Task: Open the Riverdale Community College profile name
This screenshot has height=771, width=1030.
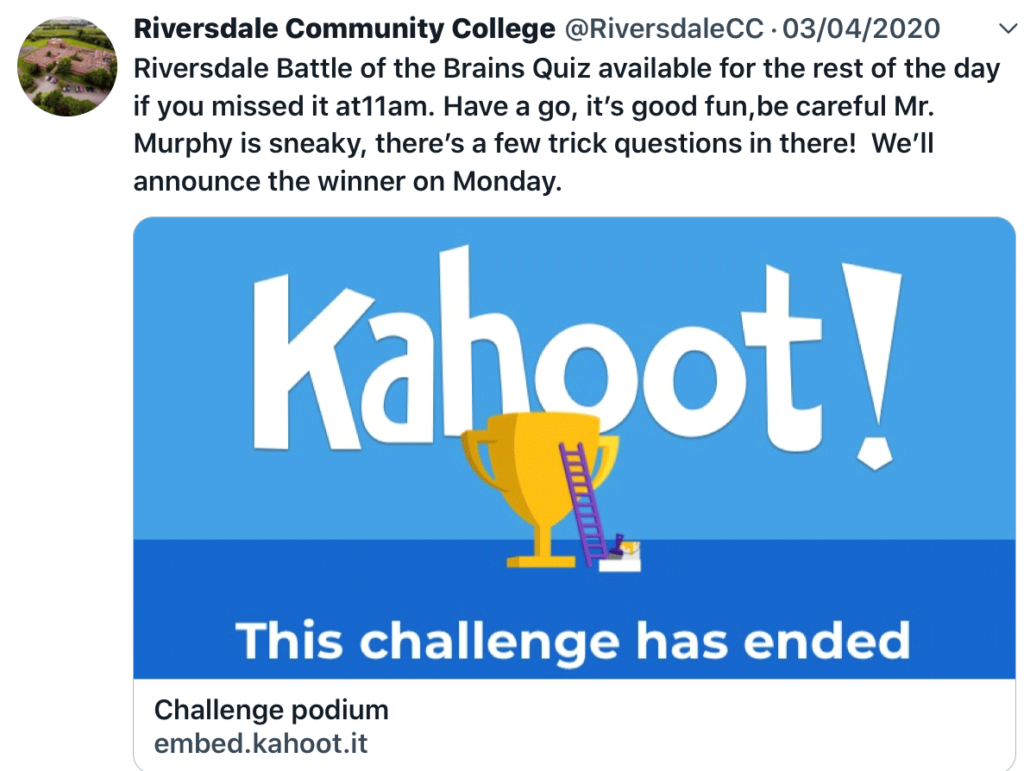Action: point(344,29)
